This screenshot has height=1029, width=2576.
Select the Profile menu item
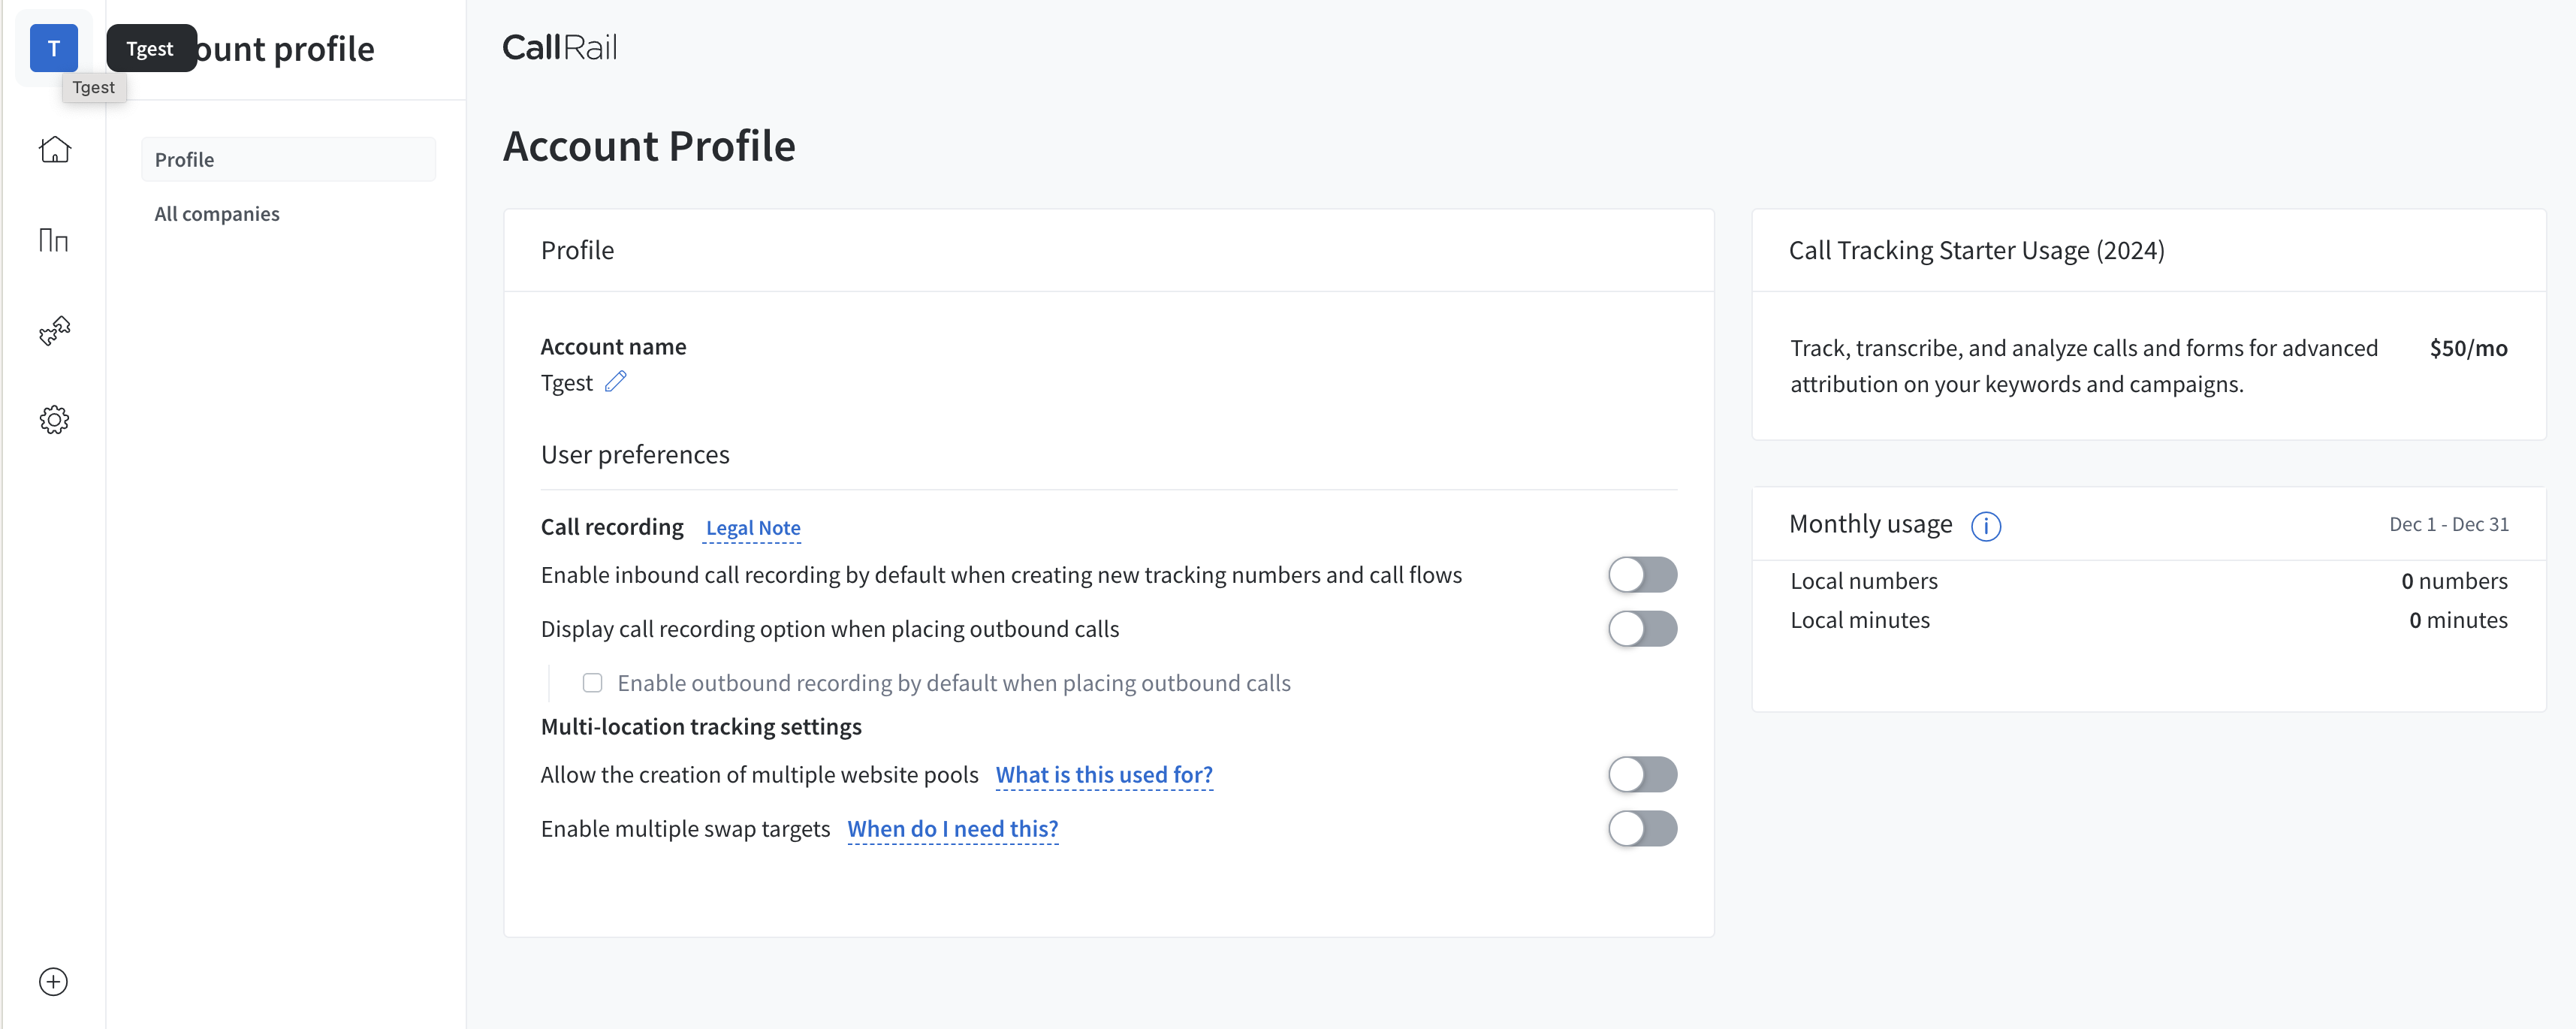tap(288, 160)
